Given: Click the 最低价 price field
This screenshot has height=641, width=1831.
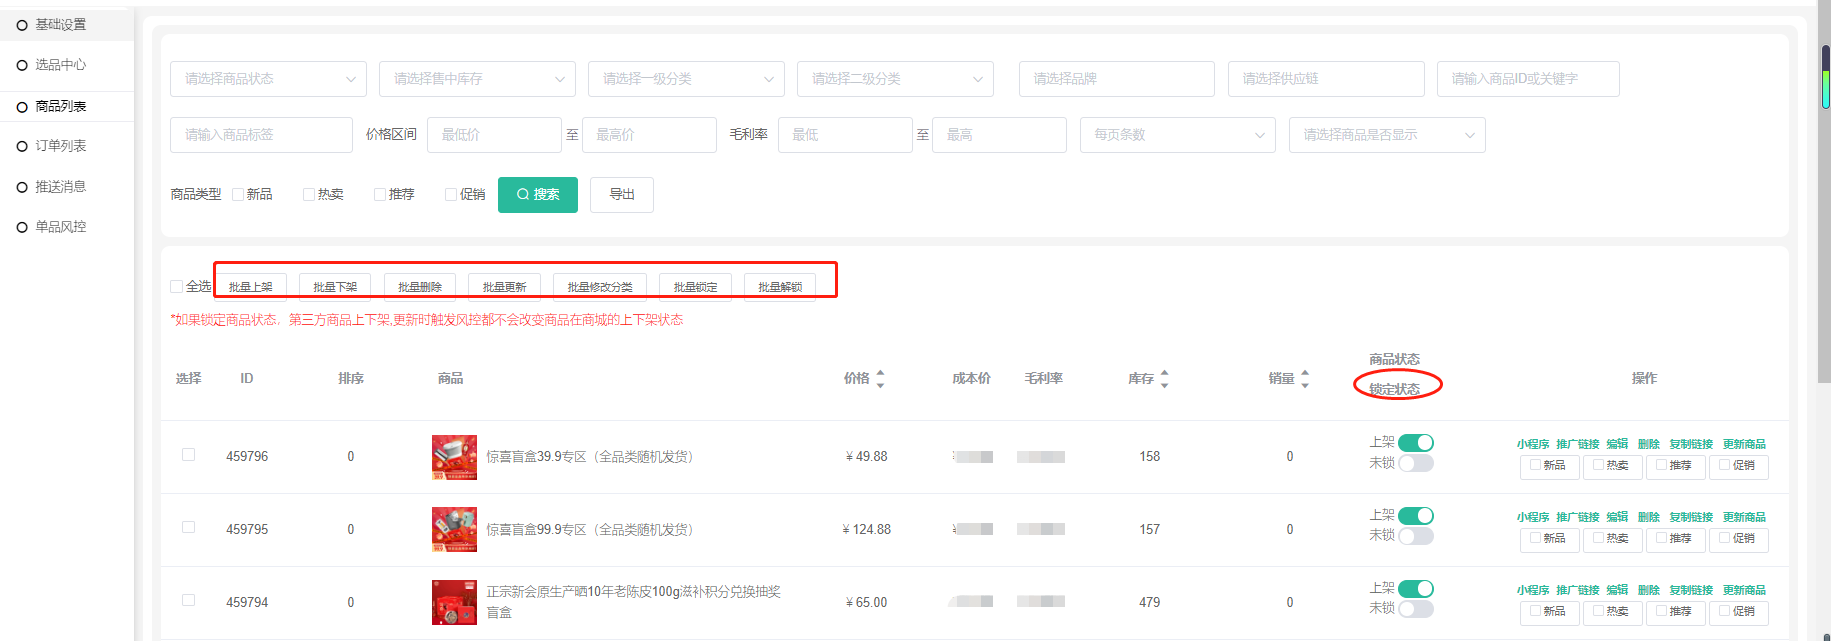Looking at the screenshot, I should (494, 135).
